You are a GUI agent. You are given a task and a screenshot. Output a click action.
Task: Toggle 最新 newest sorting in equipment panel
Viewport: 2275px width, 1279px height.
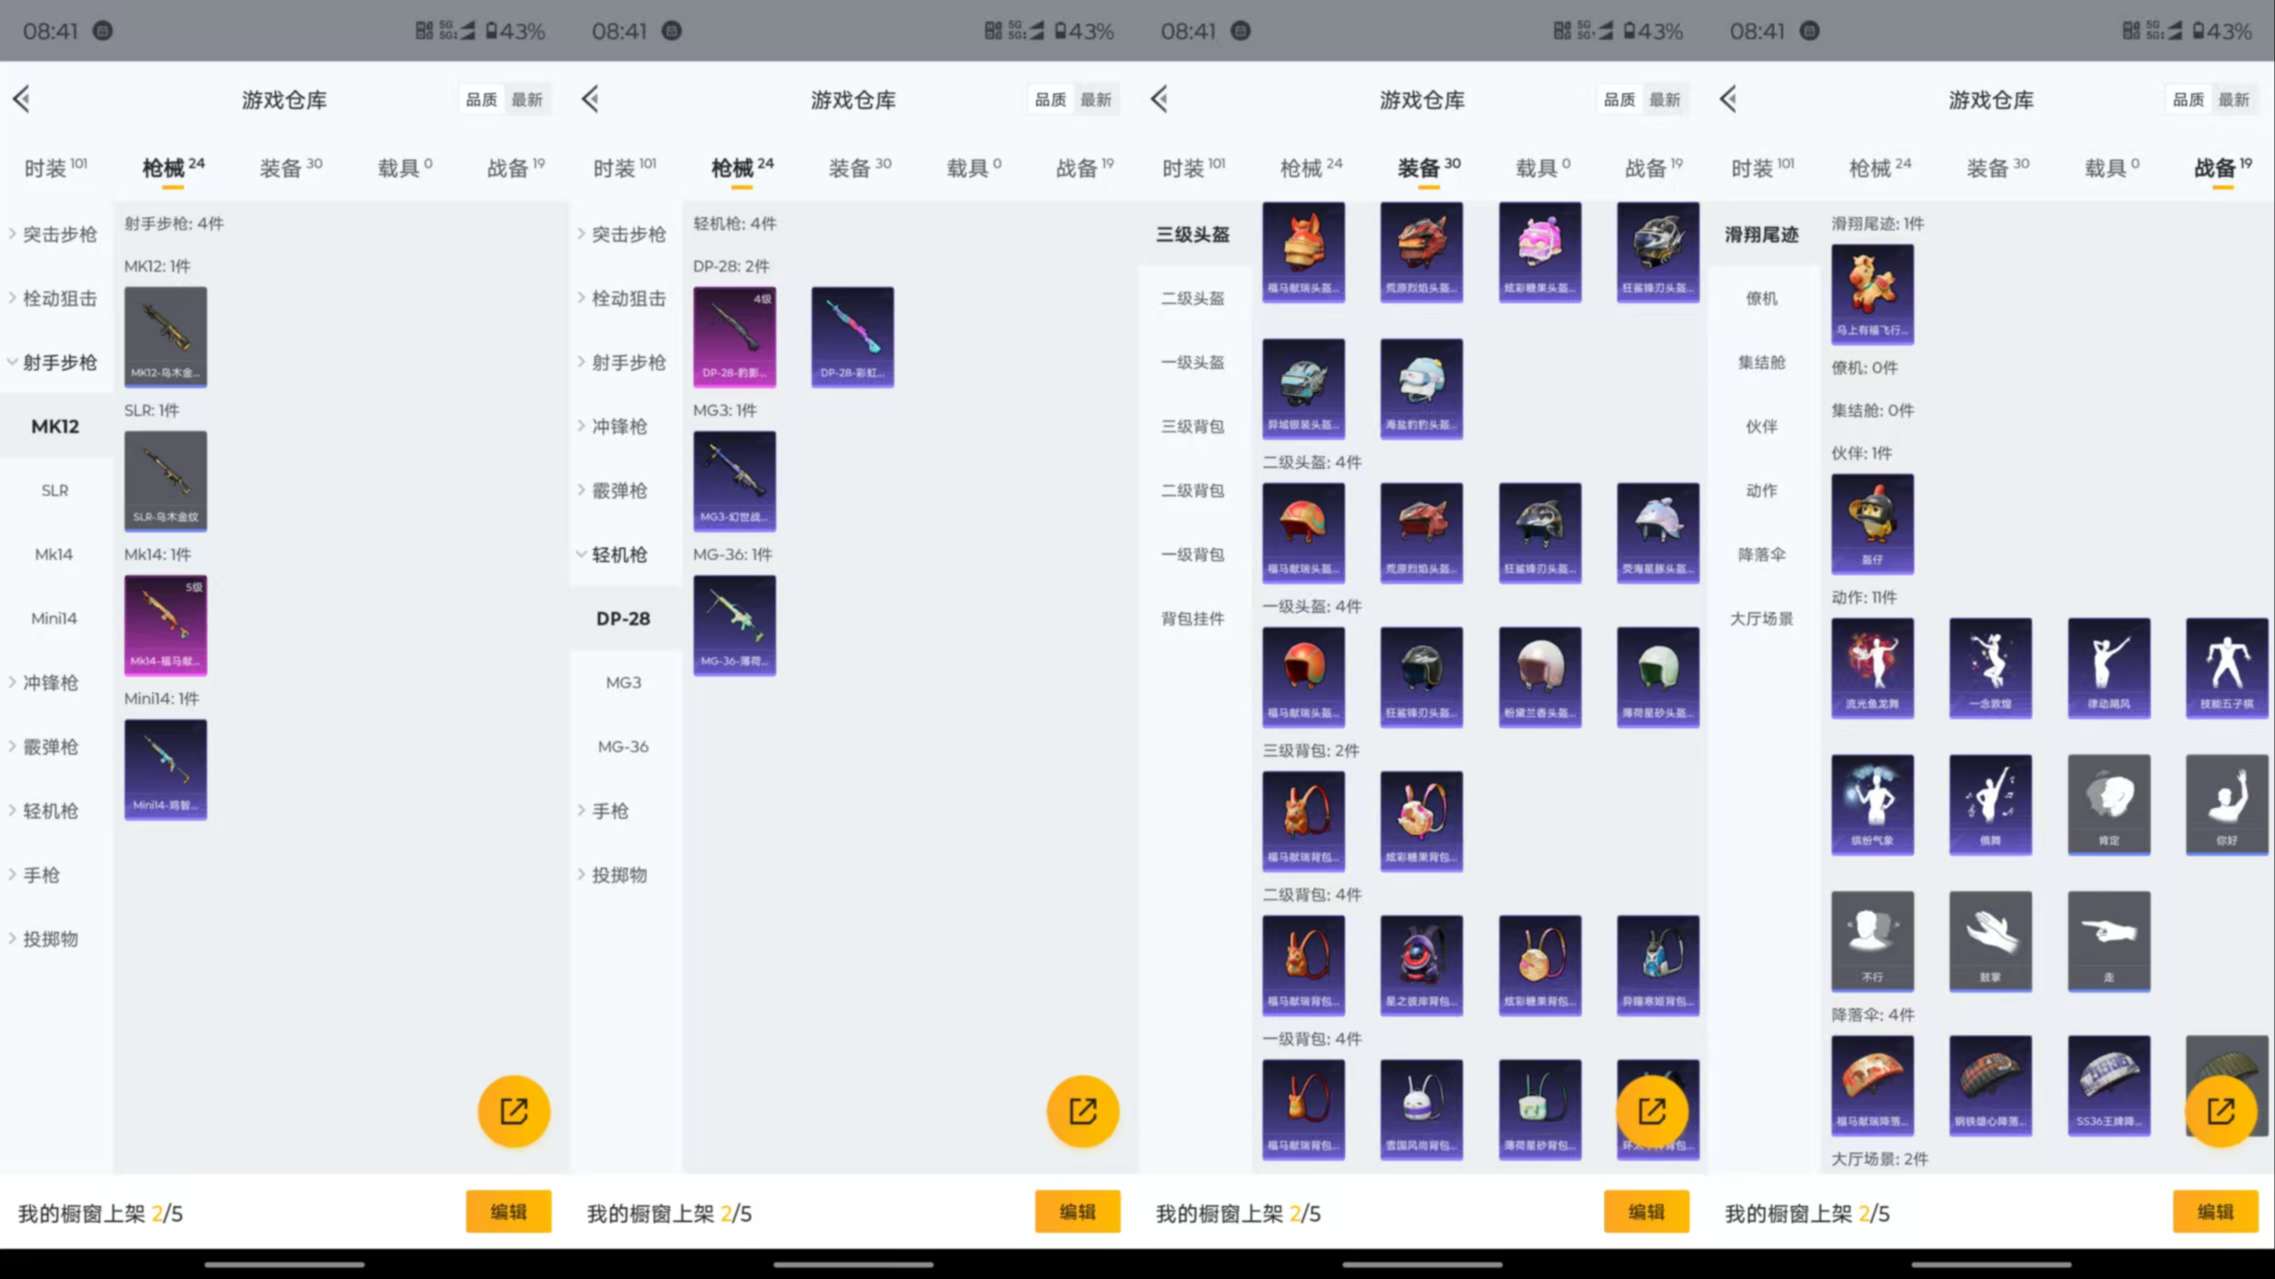(x=1666, y=99)
